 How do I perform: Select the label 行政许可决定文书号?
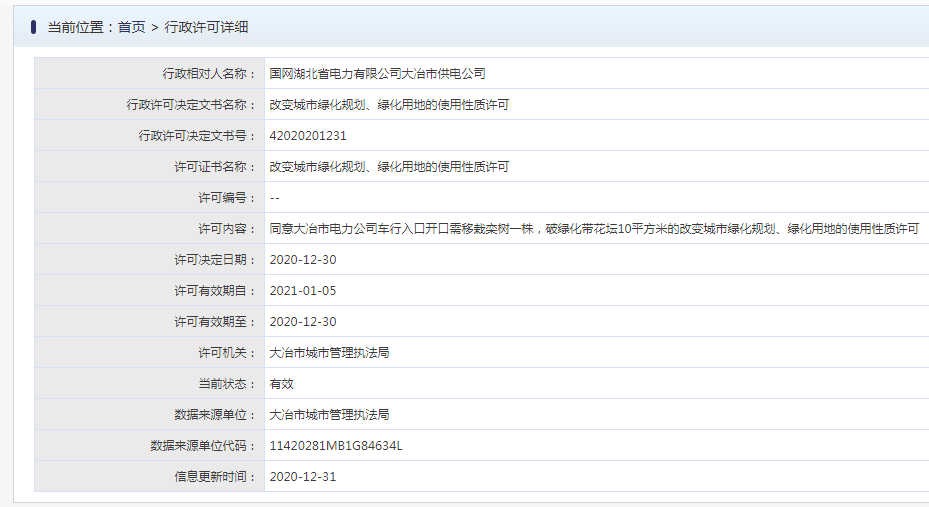[x=197, y=136]
